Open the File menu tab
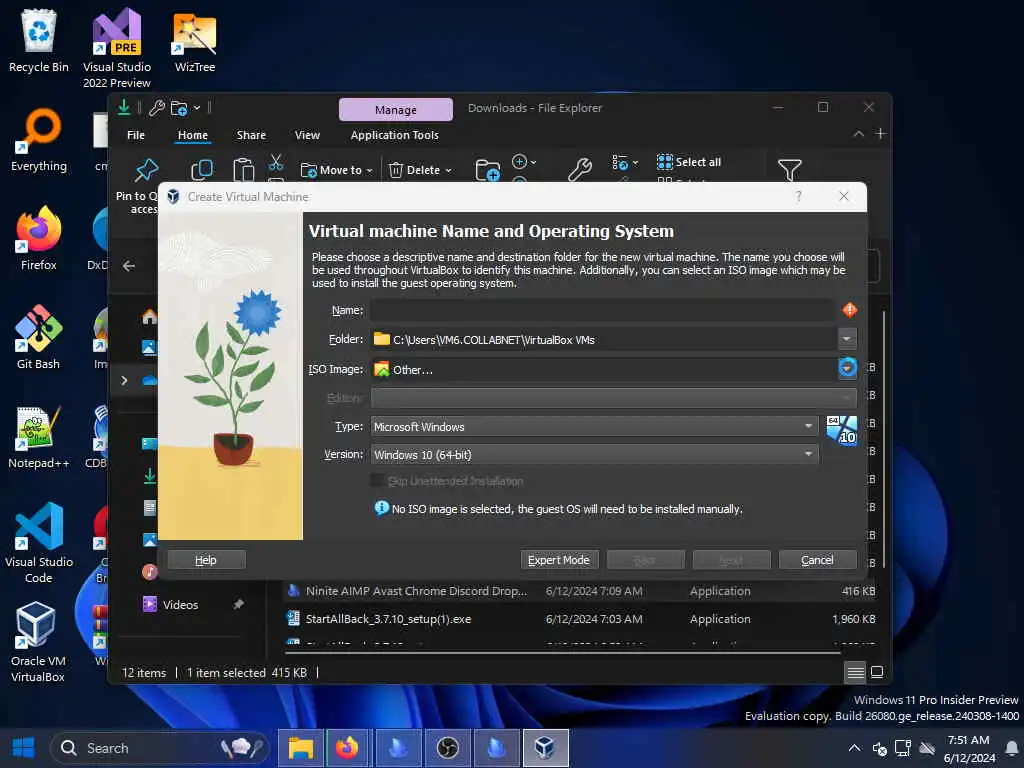1024x768 pixels. 136,135
